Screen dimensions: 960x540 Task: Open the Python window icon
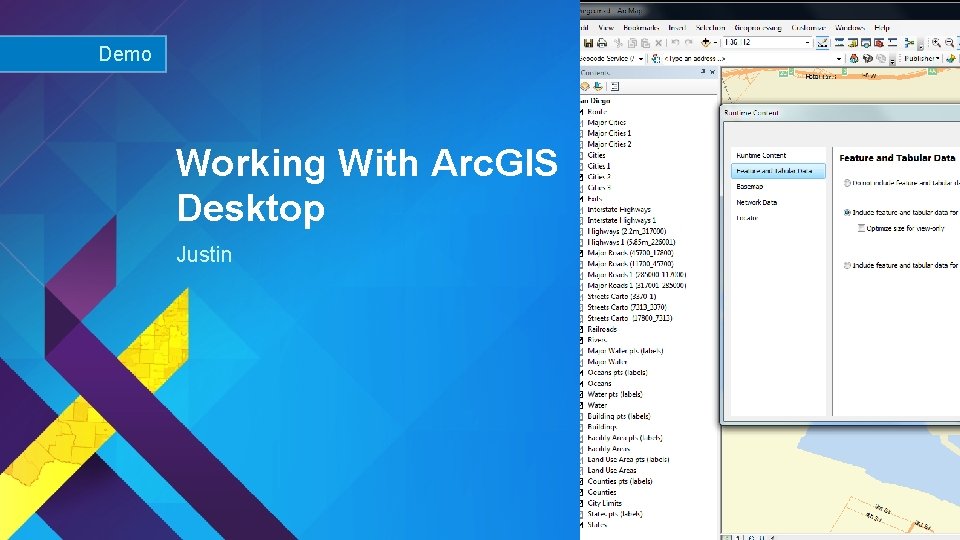coord(892,43)
